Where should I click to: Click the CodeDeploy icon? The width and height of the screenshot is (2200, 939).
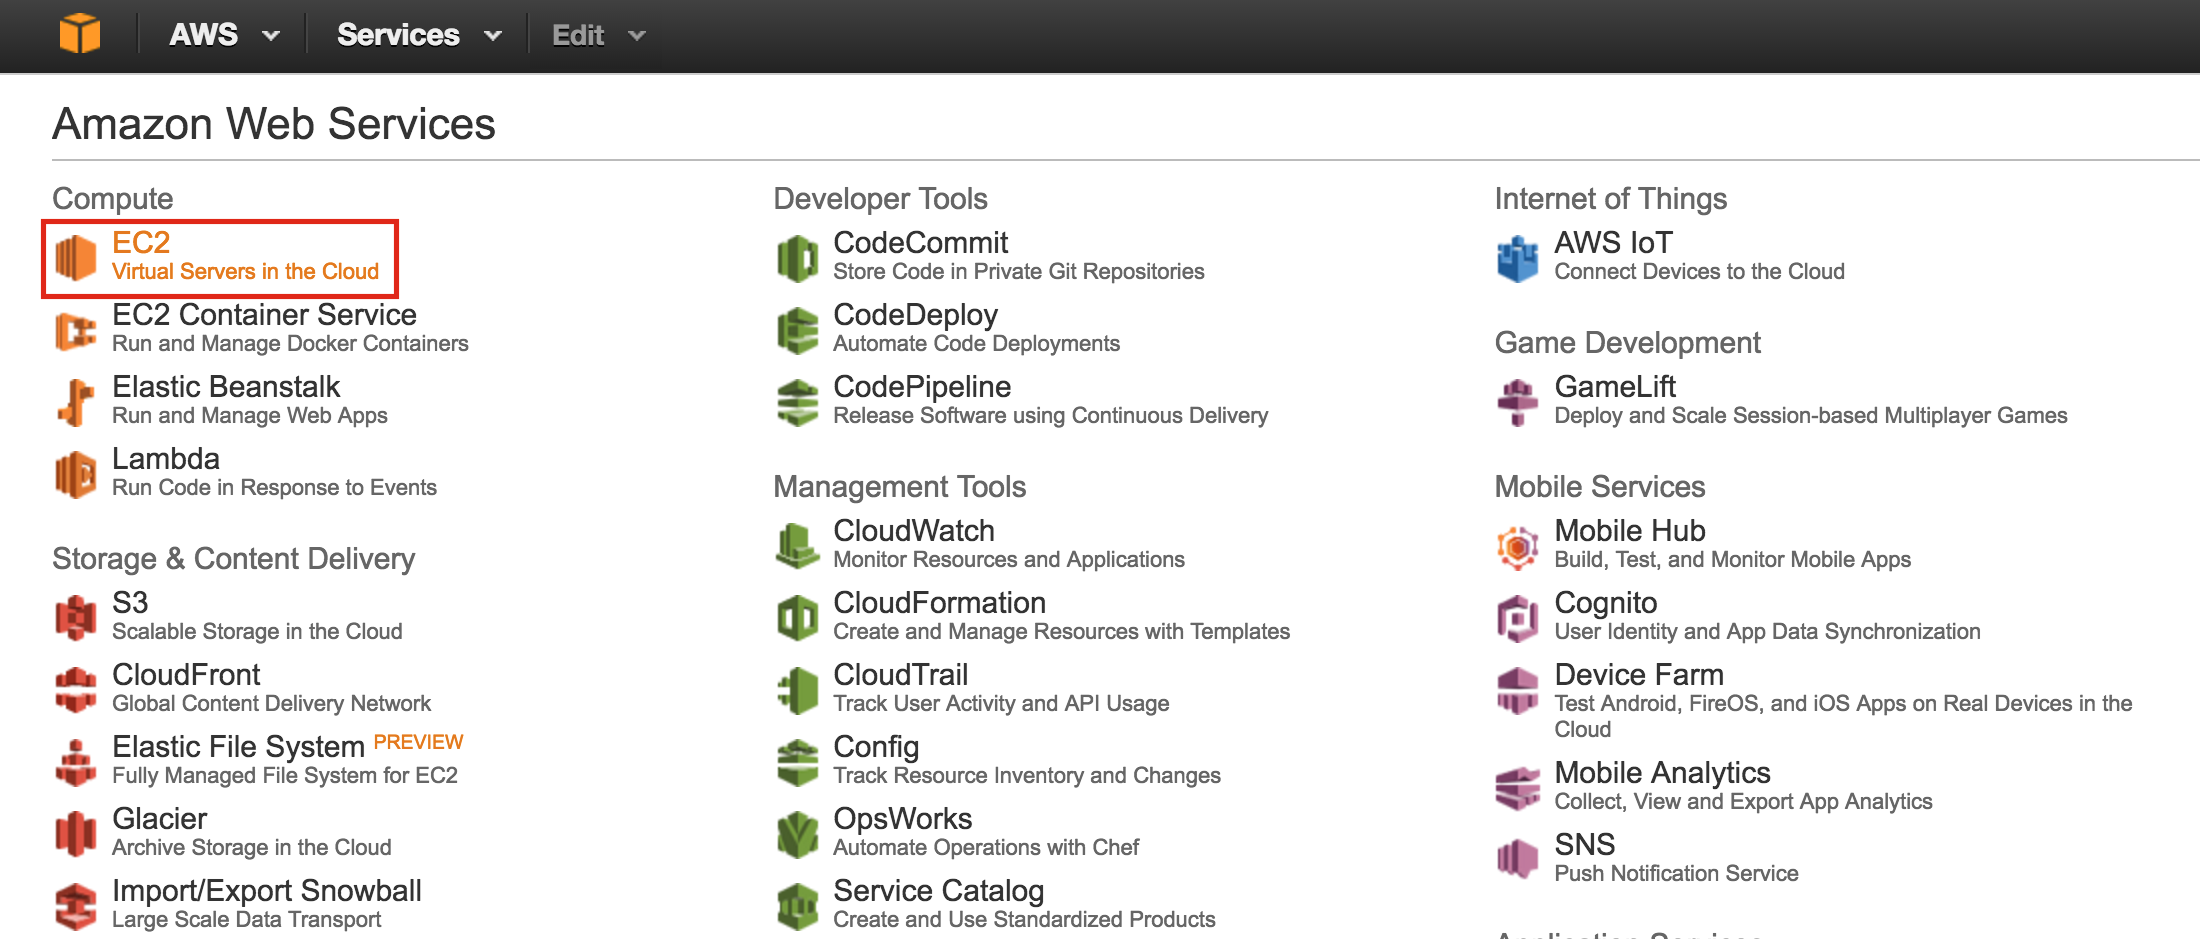tap(798, 330)
